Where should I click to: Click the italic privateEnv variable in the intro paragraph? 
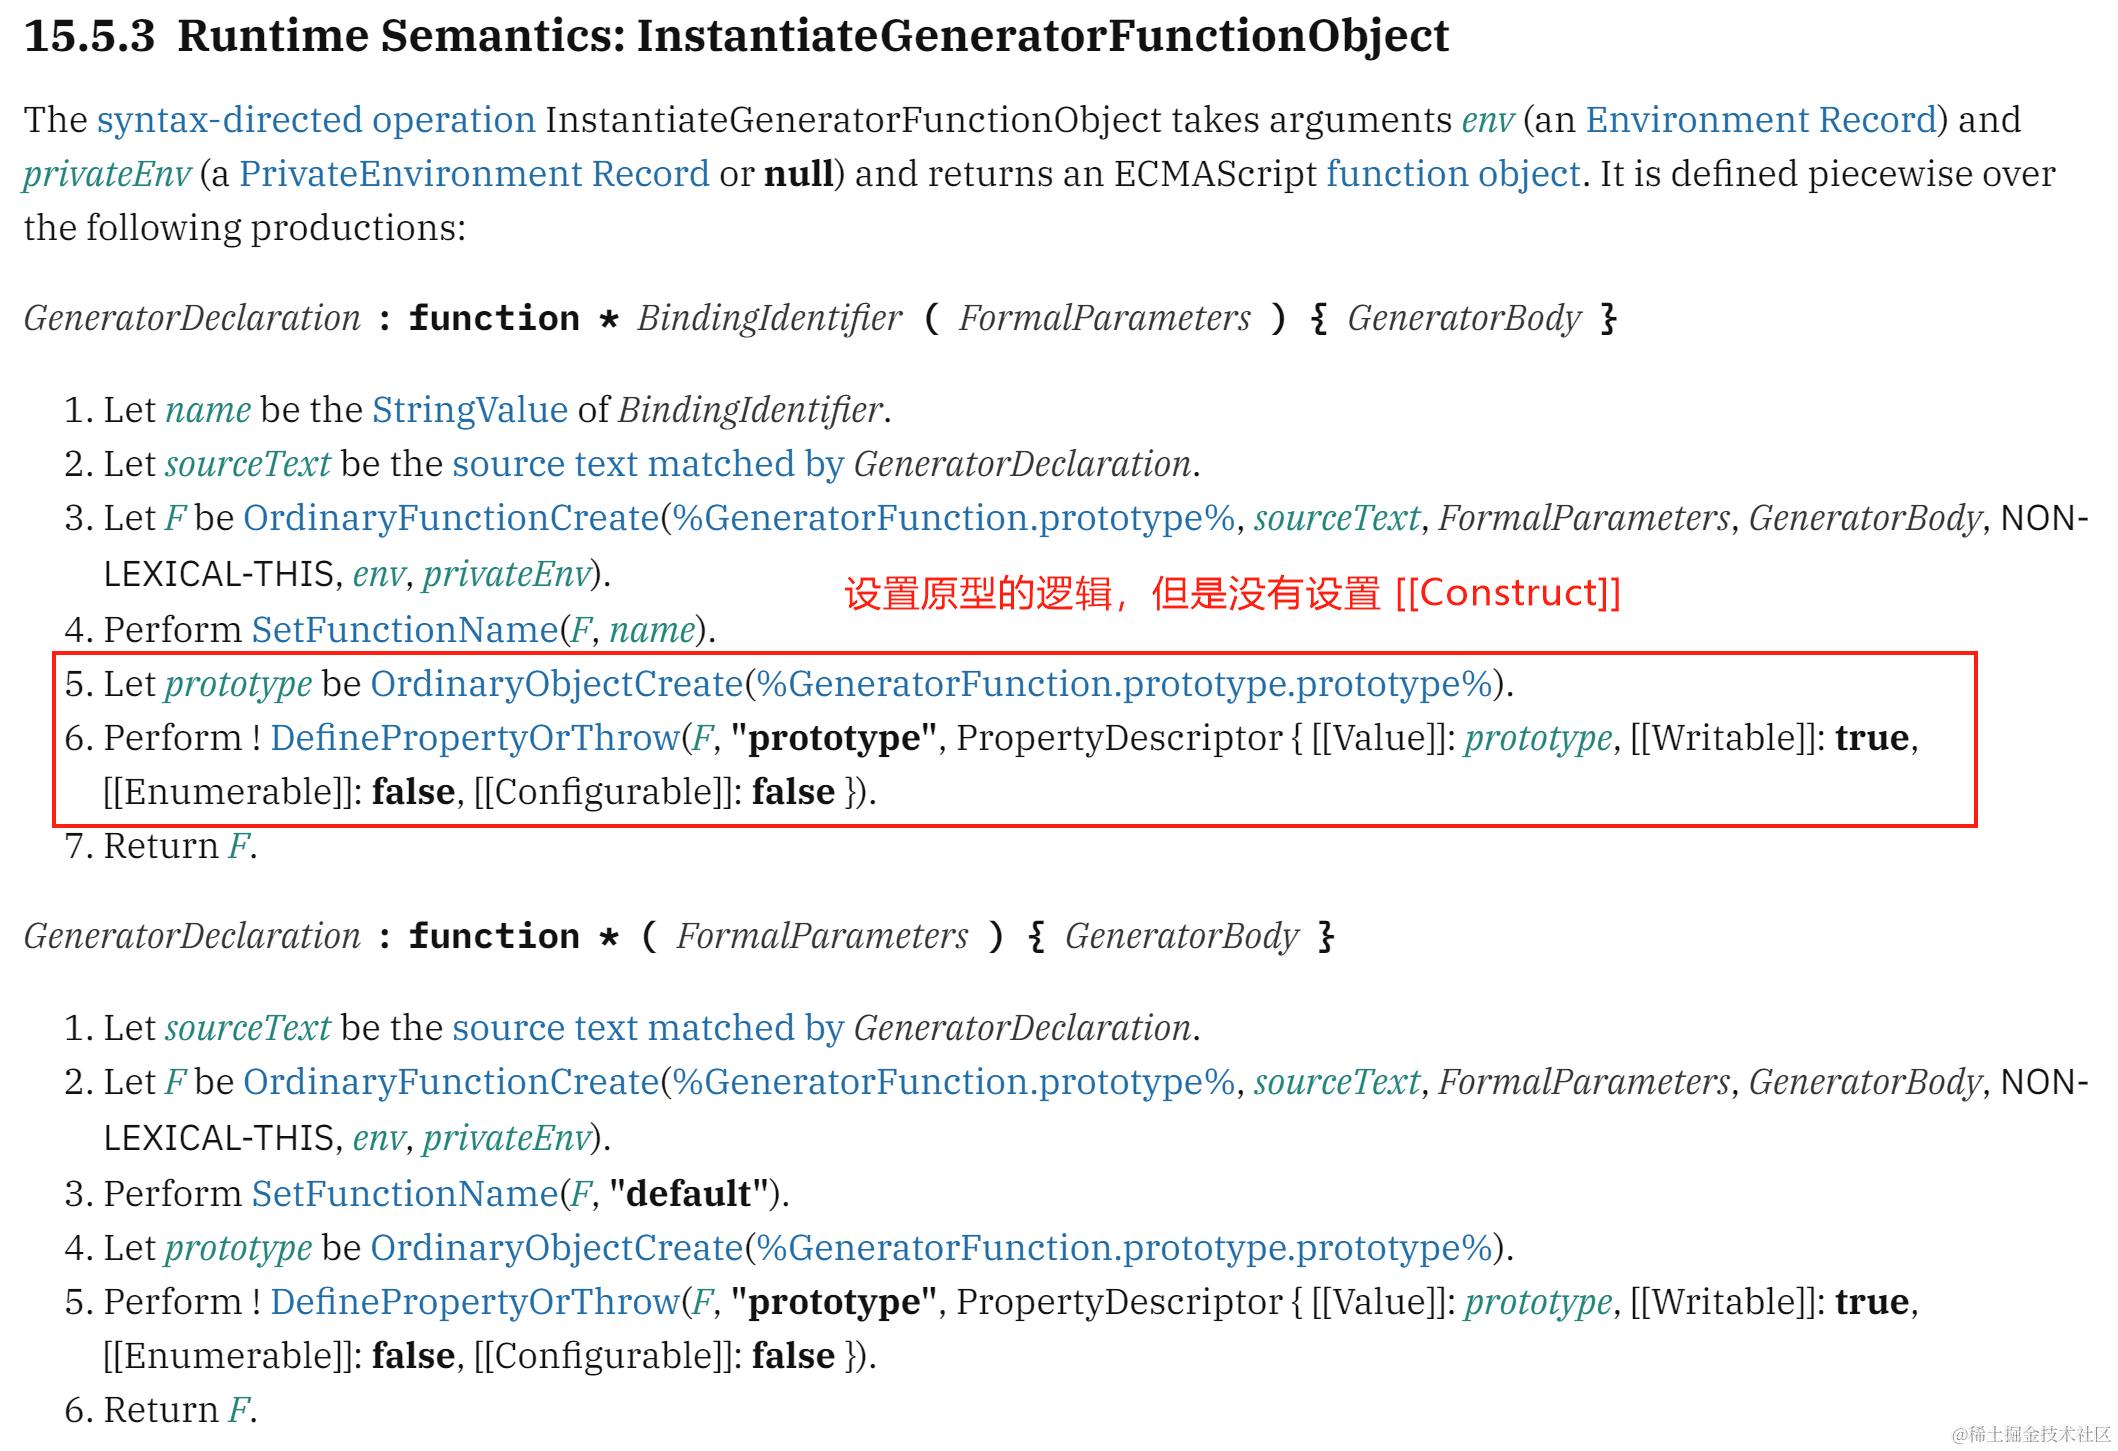[107, 174]
